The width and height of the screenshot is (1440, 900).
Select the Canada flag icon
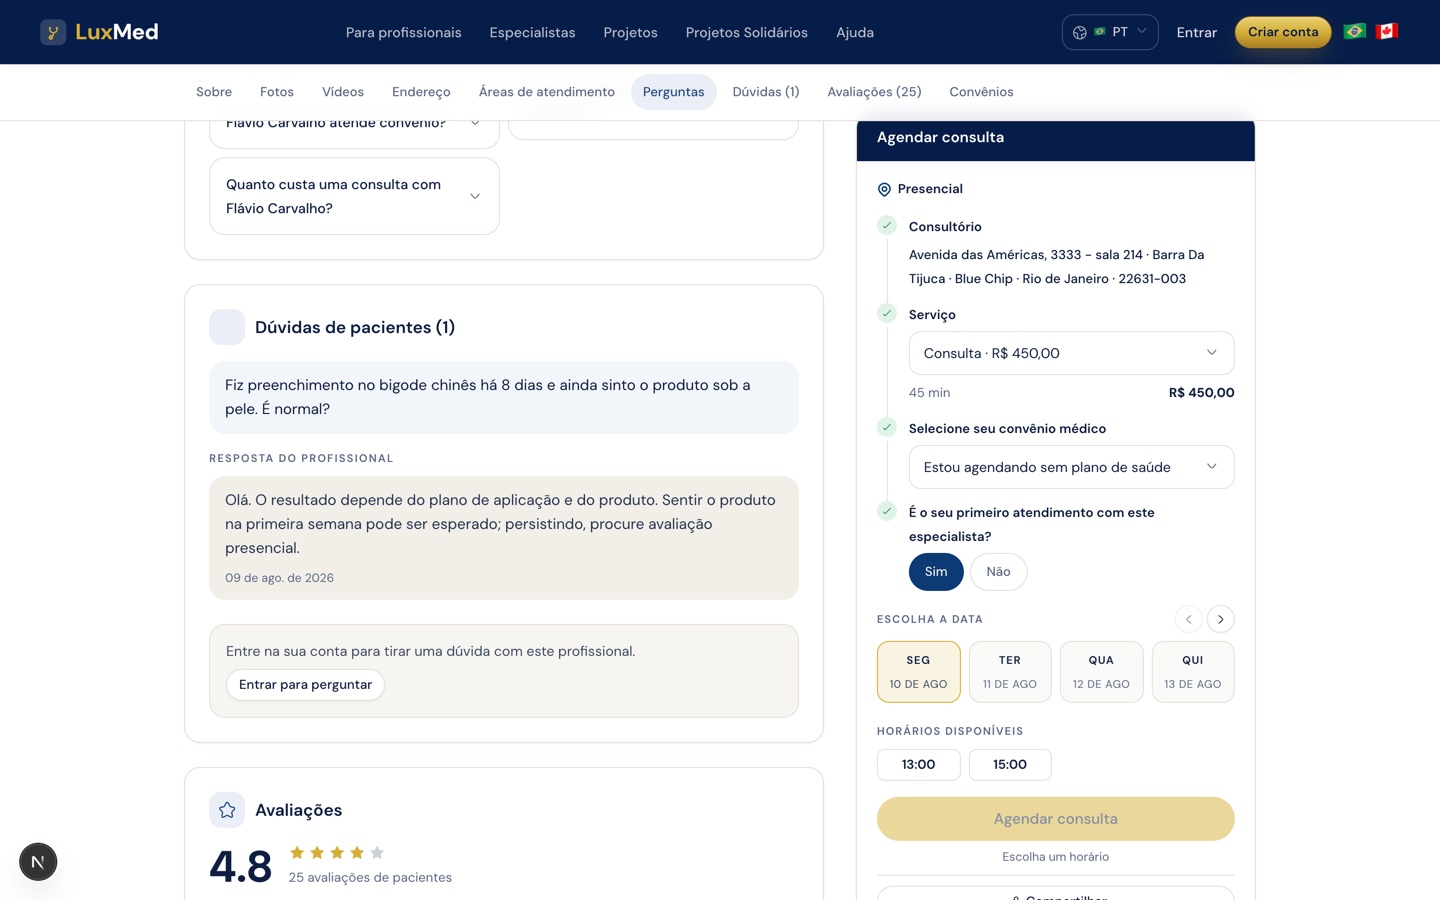click(1386, 32)
